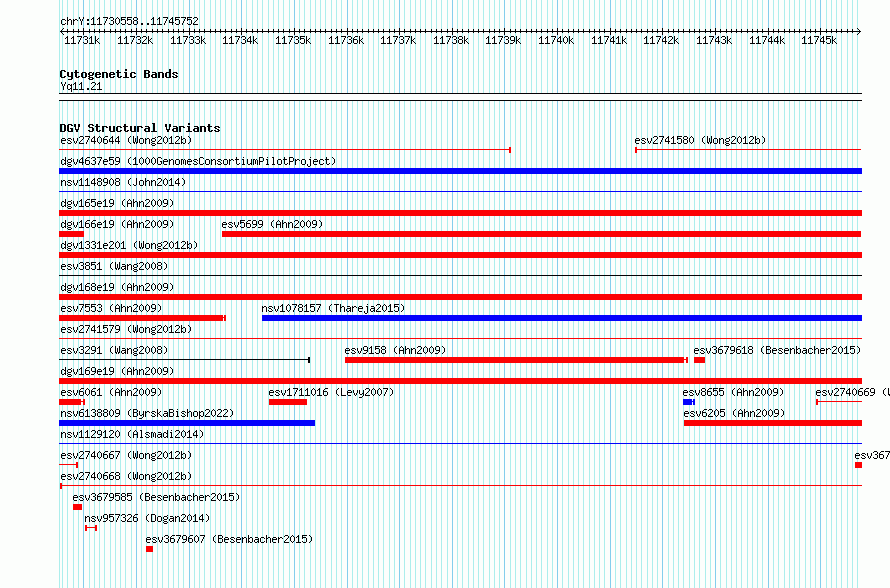The height and width of the screenshot is (588, 890).
Task: Select the esv6205 red variant bar
Action: click(x=773, y=423)
